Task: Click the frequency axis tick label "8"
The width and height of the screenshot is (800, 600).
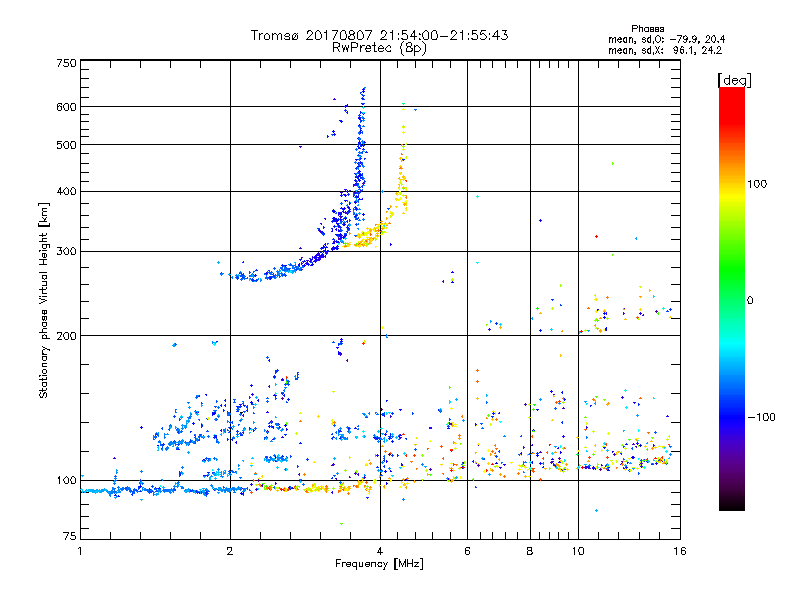Action: 530,551
